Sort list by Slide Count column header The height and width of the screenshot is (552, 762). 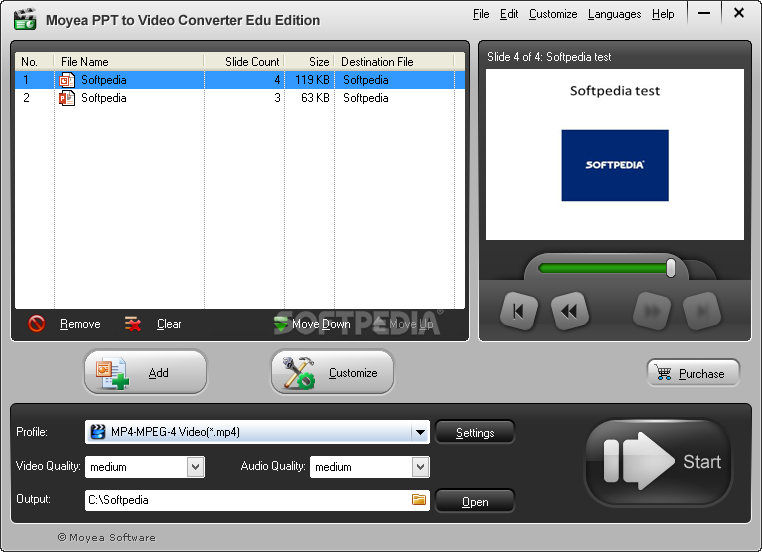pyautogui.click(x=244, y=62)
